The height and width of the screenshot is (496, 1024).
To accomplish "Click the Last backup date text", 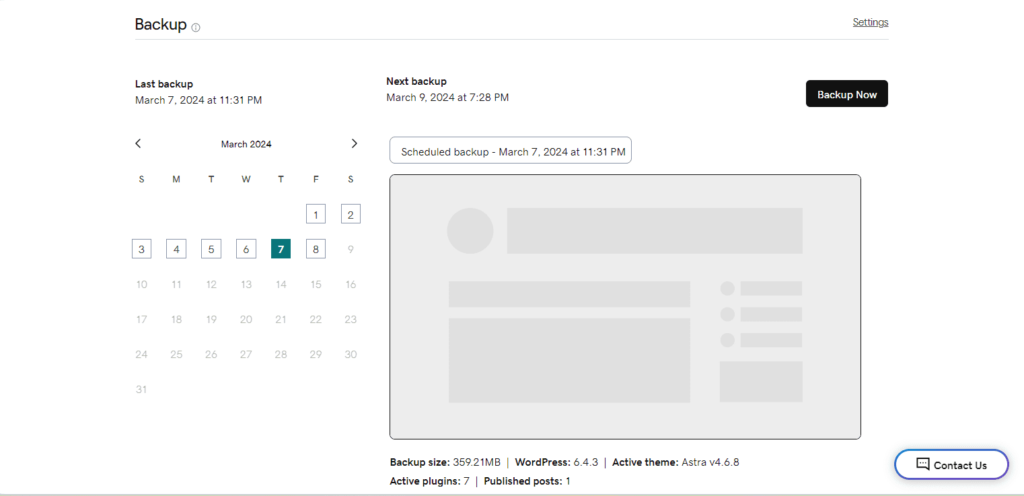I will pos(198,100).
